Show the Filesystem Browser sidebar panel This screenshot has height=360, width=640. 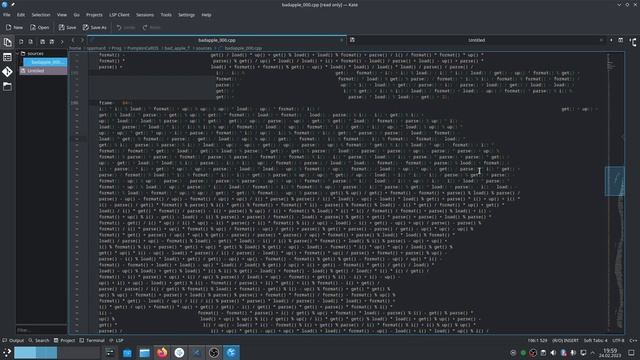coord(7,87)
